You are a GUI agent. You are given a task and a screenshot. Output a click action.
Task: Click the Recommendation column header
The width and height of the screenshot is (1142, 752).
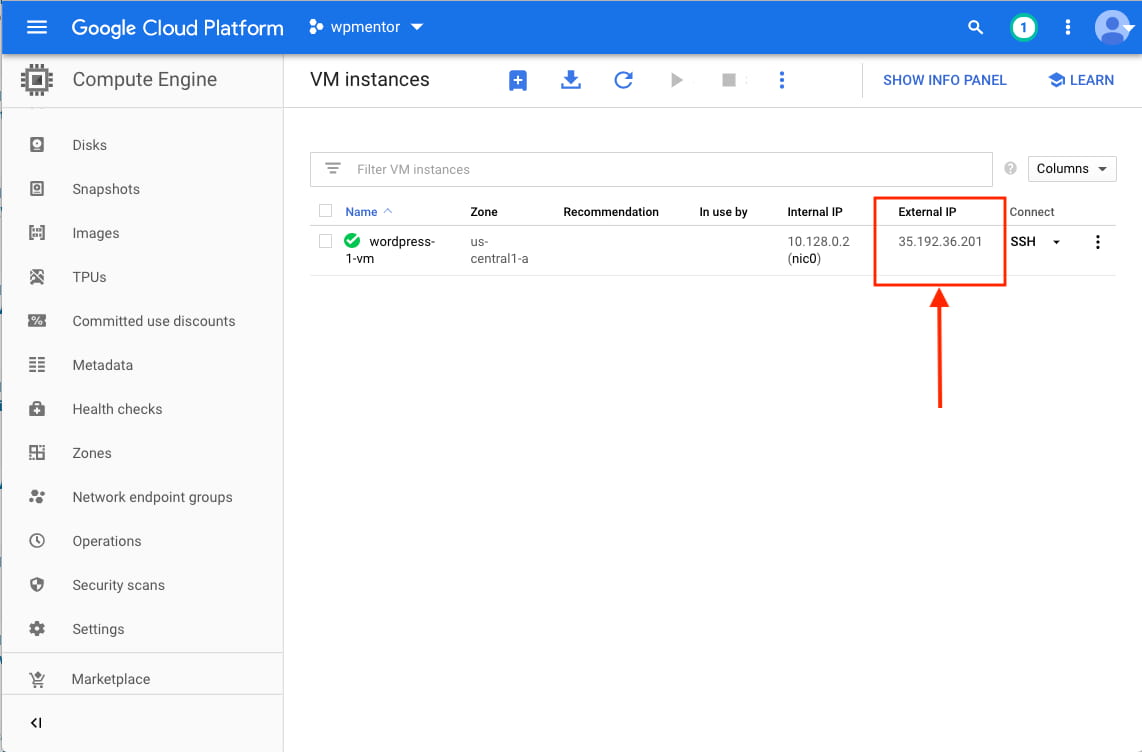pos(610,212)
